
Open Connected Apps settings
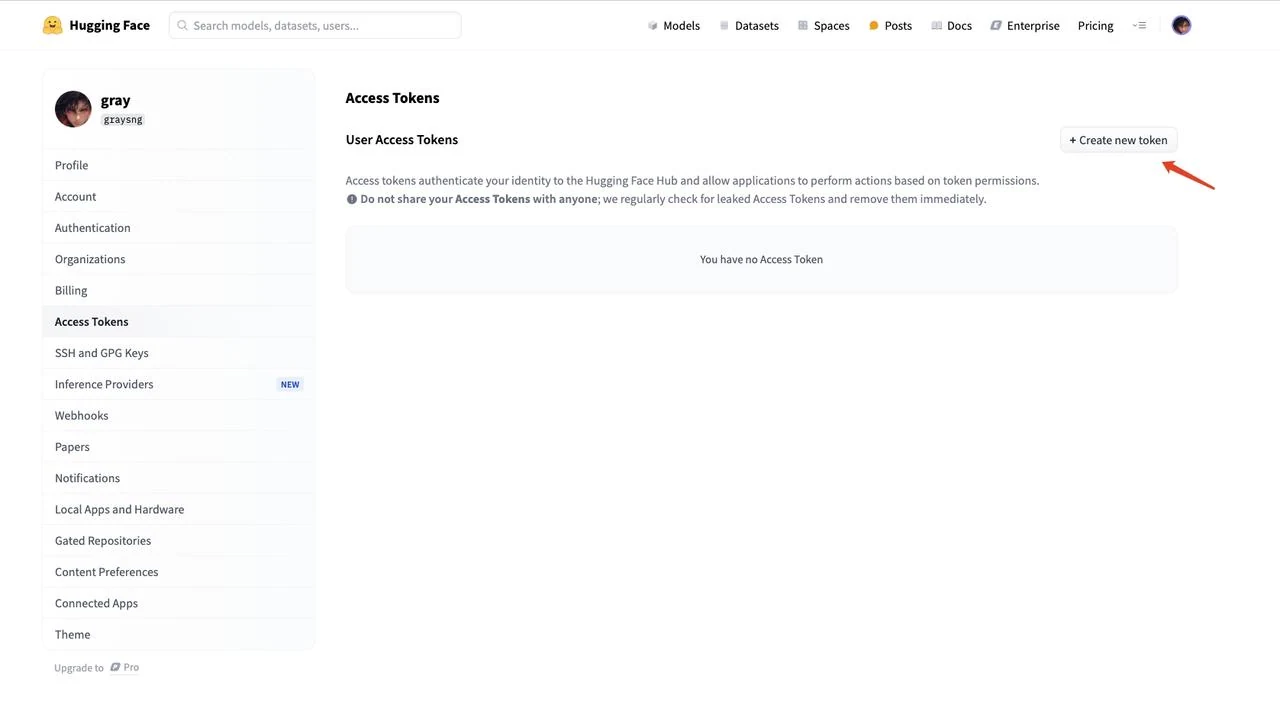[x=178, y=603]
